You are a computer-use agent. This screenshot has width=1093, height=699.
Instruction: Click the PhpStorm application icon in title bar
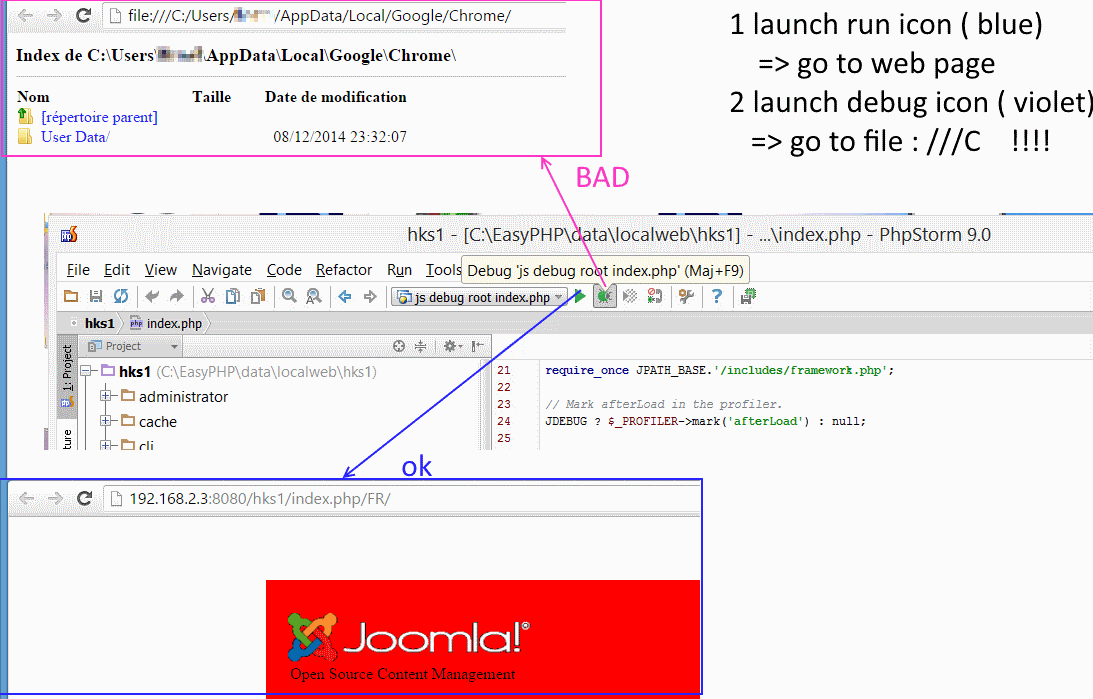tap(69, 235)
